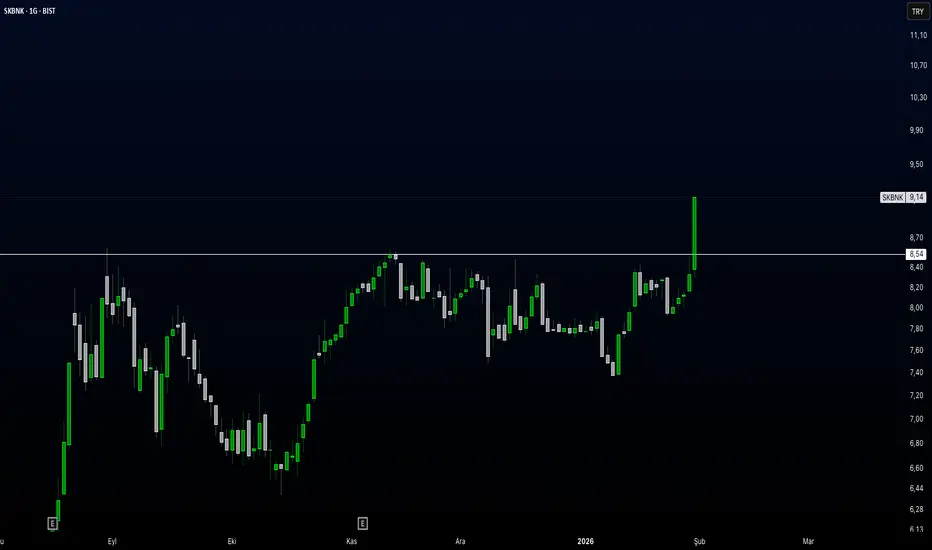Click the tall green breakout candle
This screenshot has width=932, height=550.
[694, 233]
